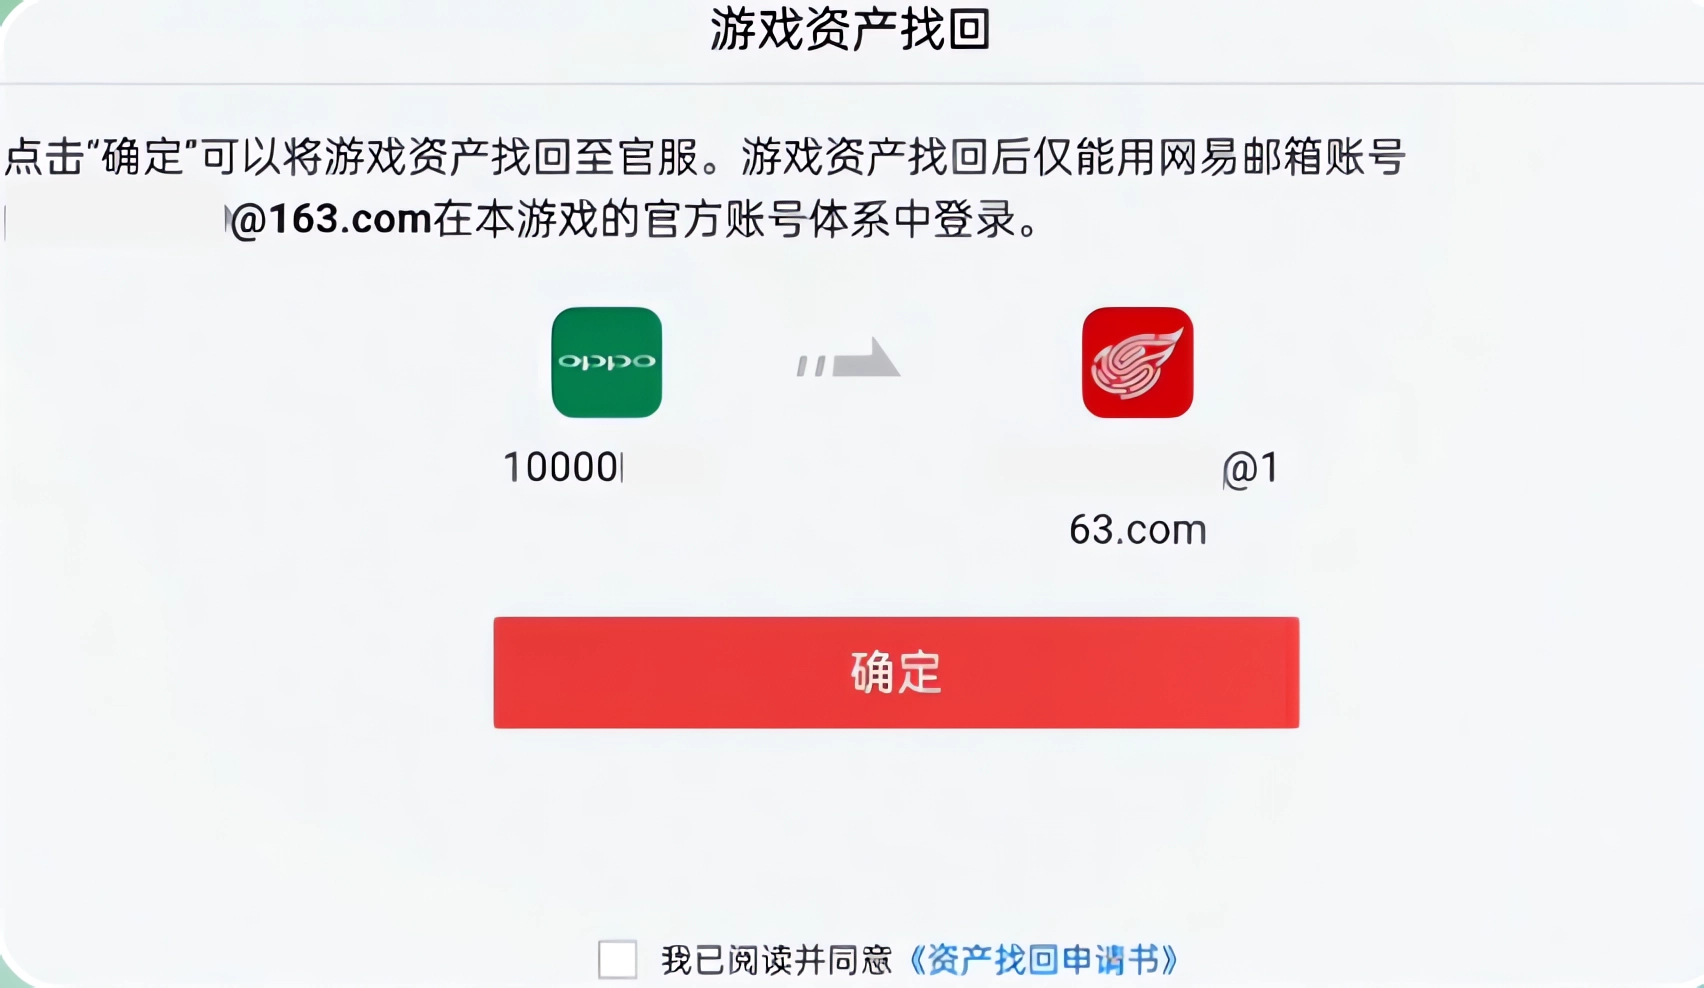Image resolution: width=1704 pixels, height=988 pixels.
Task: Click the 我已阅读并同意 label text
Action: tap(776, 960)
